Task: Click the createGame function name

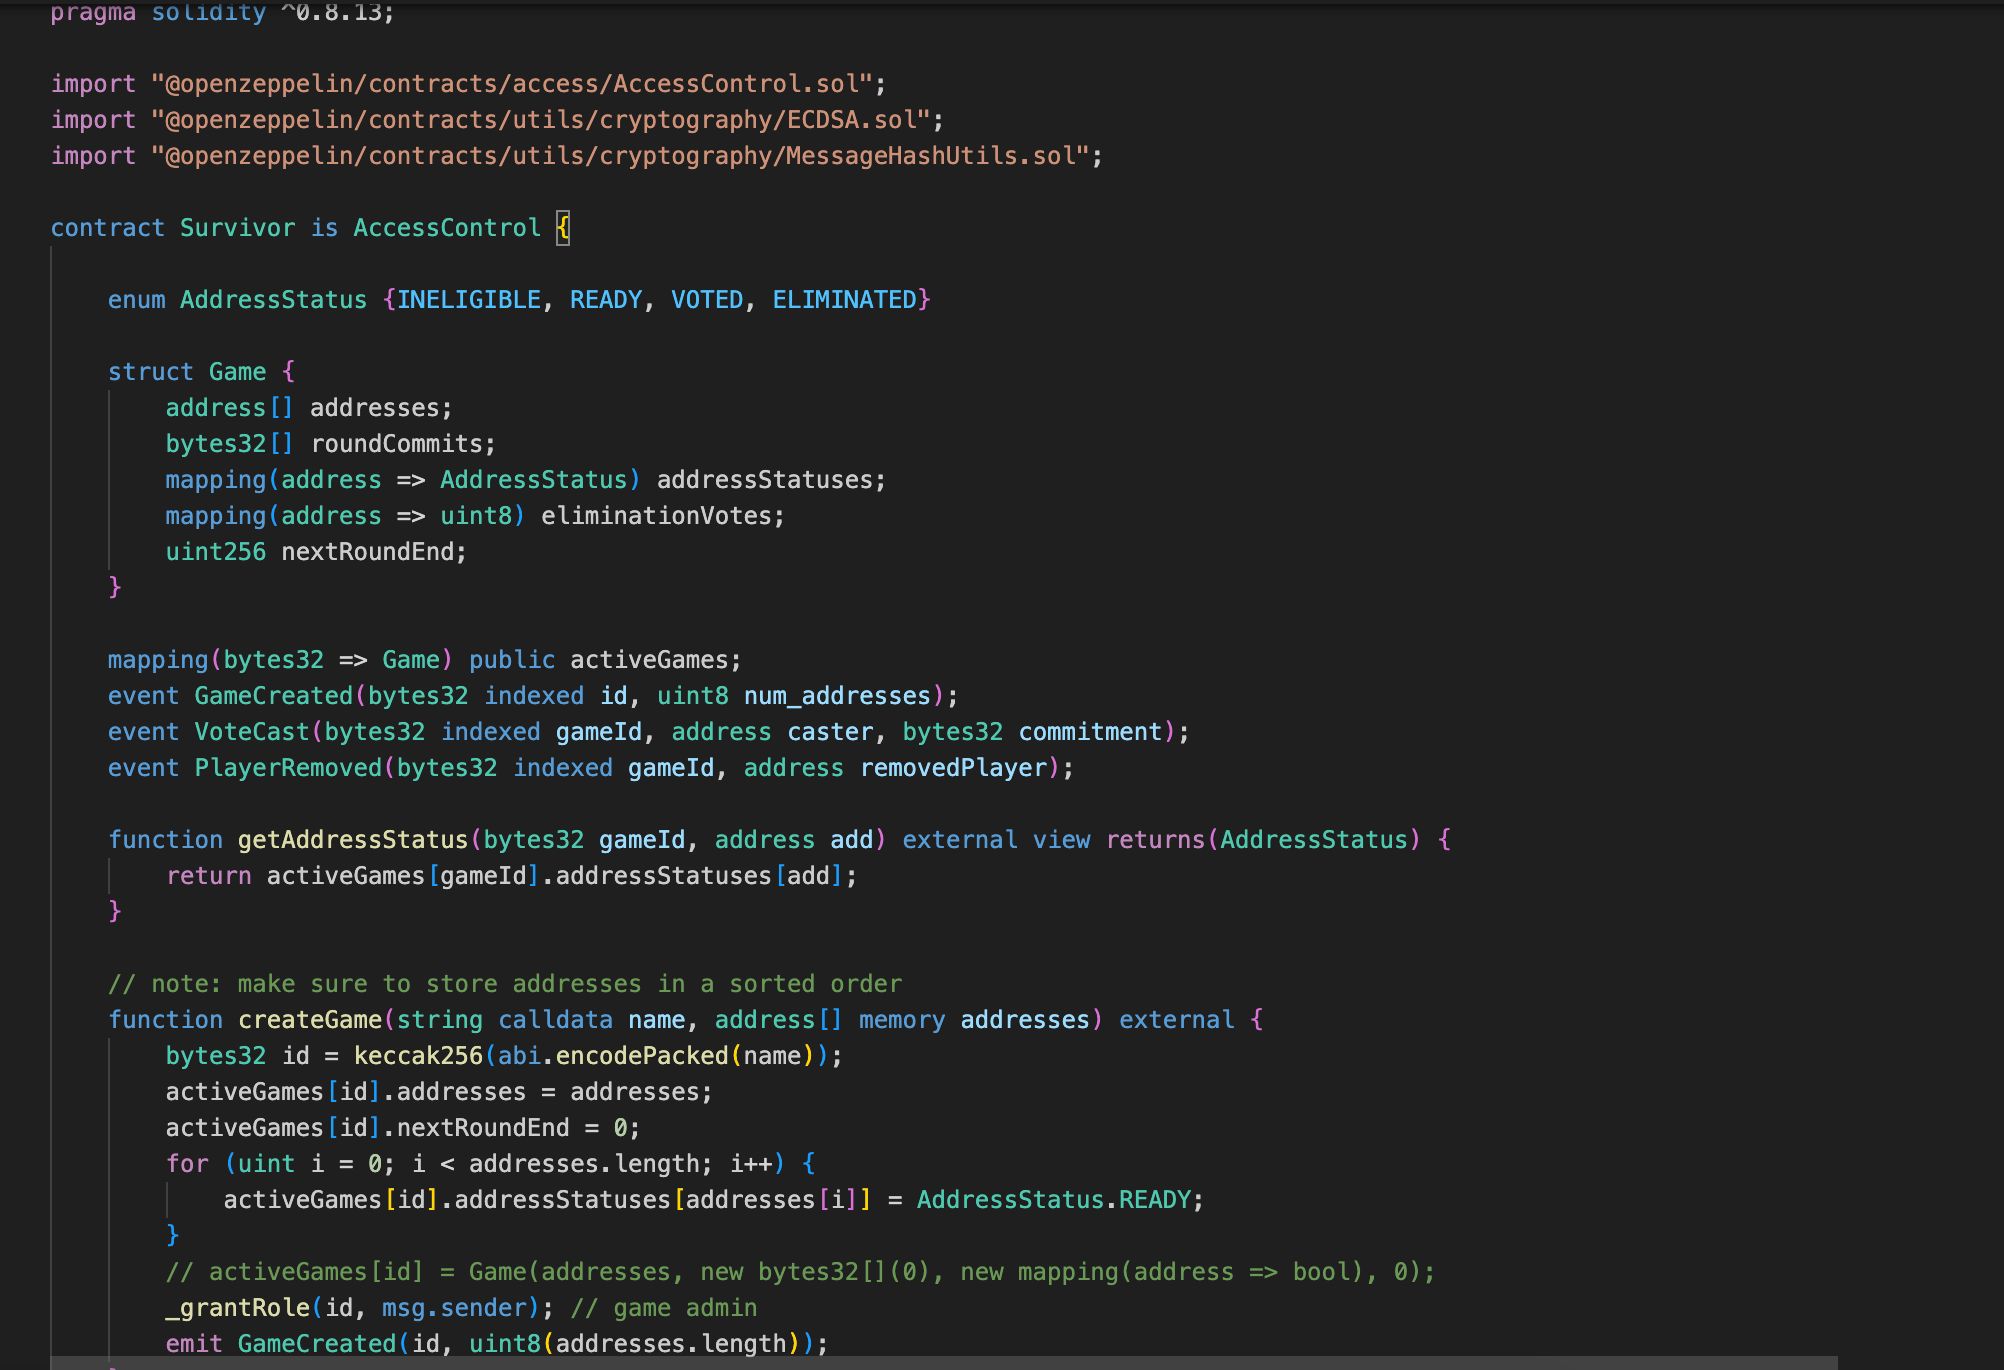Action: pos(310,1020)
